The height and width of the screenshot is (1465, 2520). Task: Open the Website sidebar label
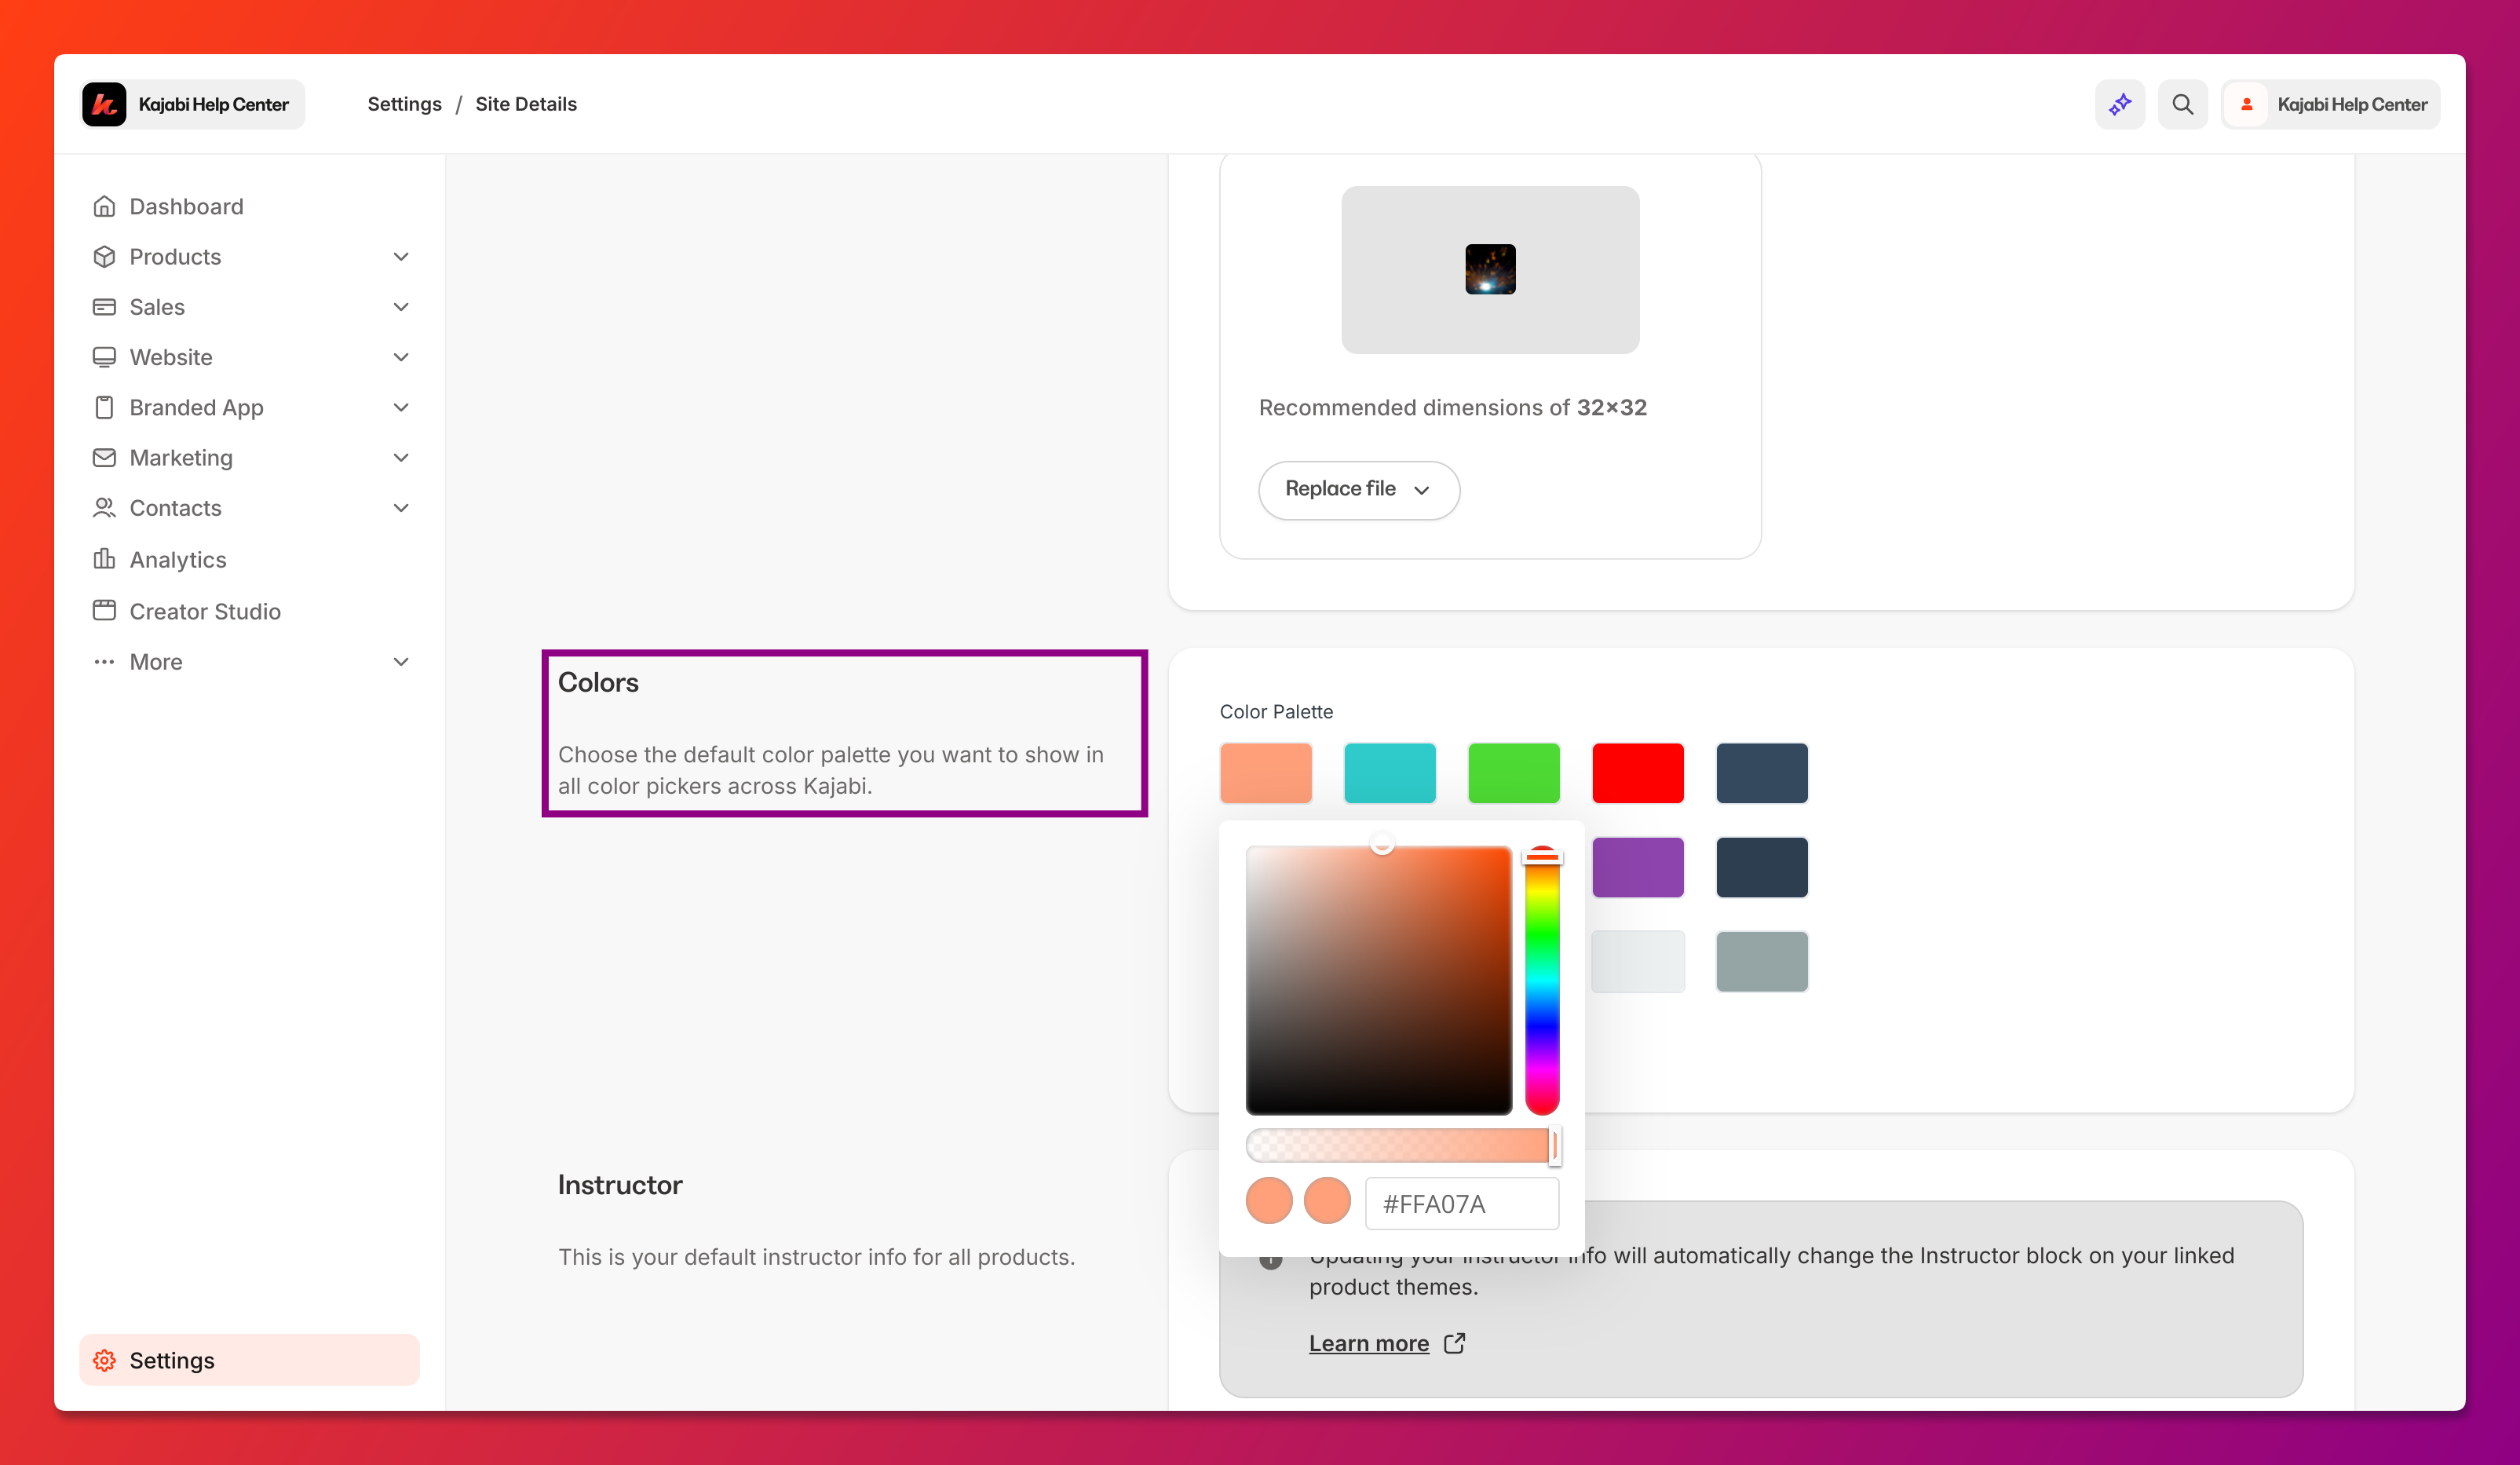tap(171, 357)
